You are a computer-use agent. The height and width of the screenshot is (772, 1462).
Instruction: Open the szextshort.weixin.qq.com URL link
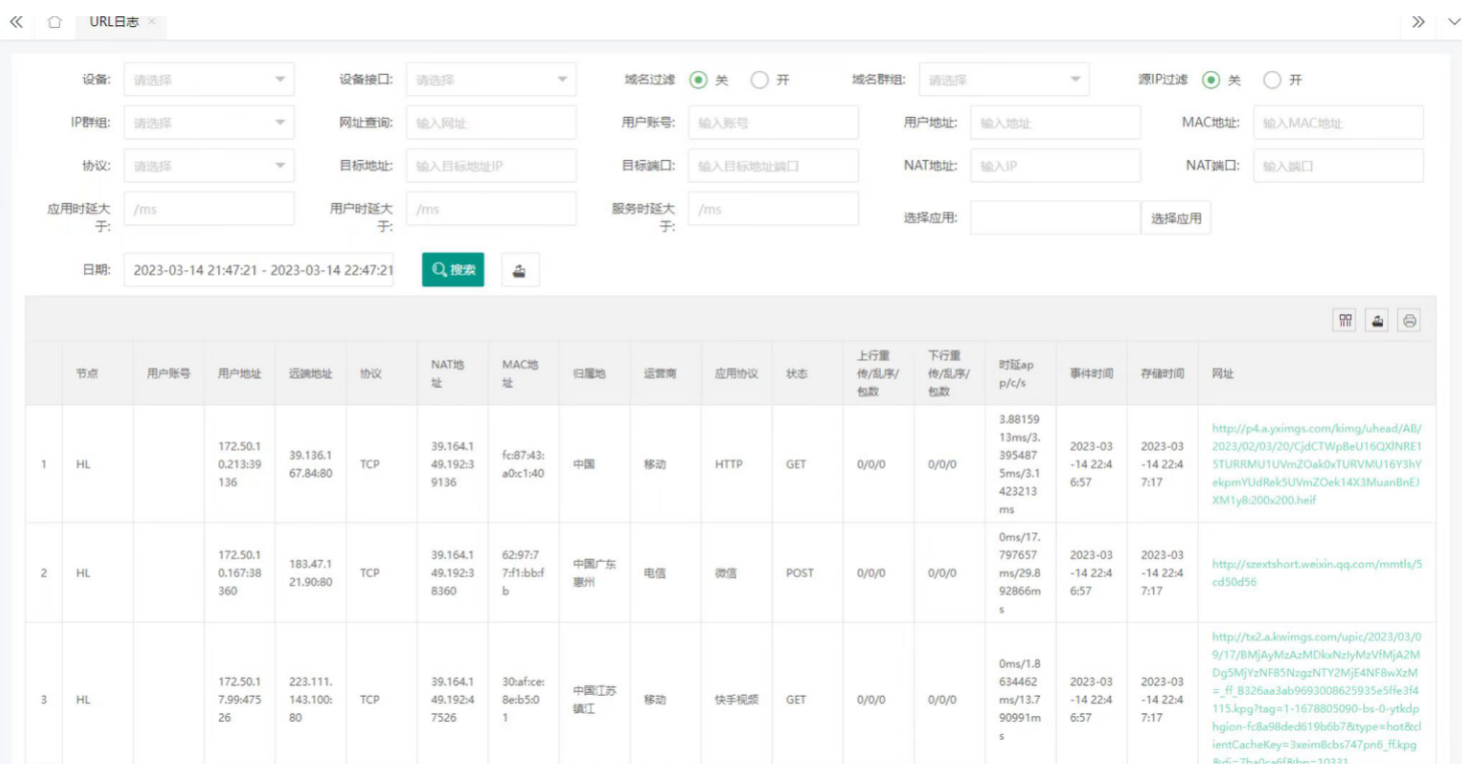[1316, 573]
